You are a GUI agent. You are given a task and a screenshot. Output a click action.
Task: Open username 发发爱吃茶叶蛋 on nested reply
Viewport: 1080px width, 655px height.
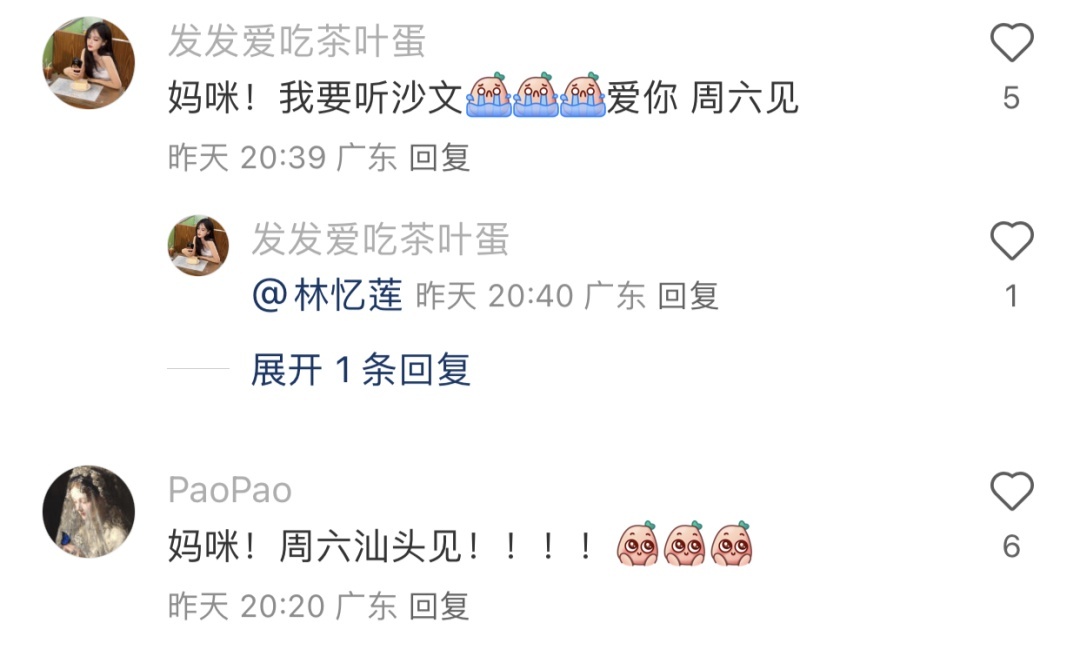click(x=380, y=239)
